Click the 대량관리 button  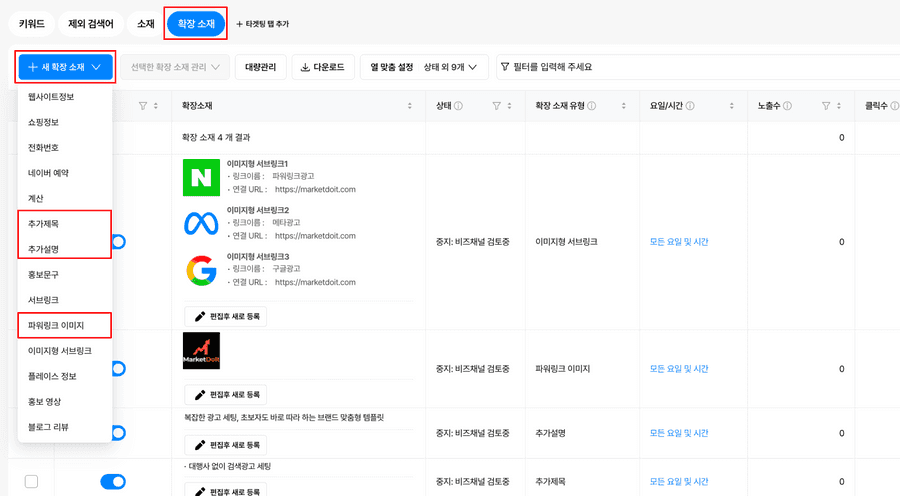pyautogui.click(x=261, y=67)
